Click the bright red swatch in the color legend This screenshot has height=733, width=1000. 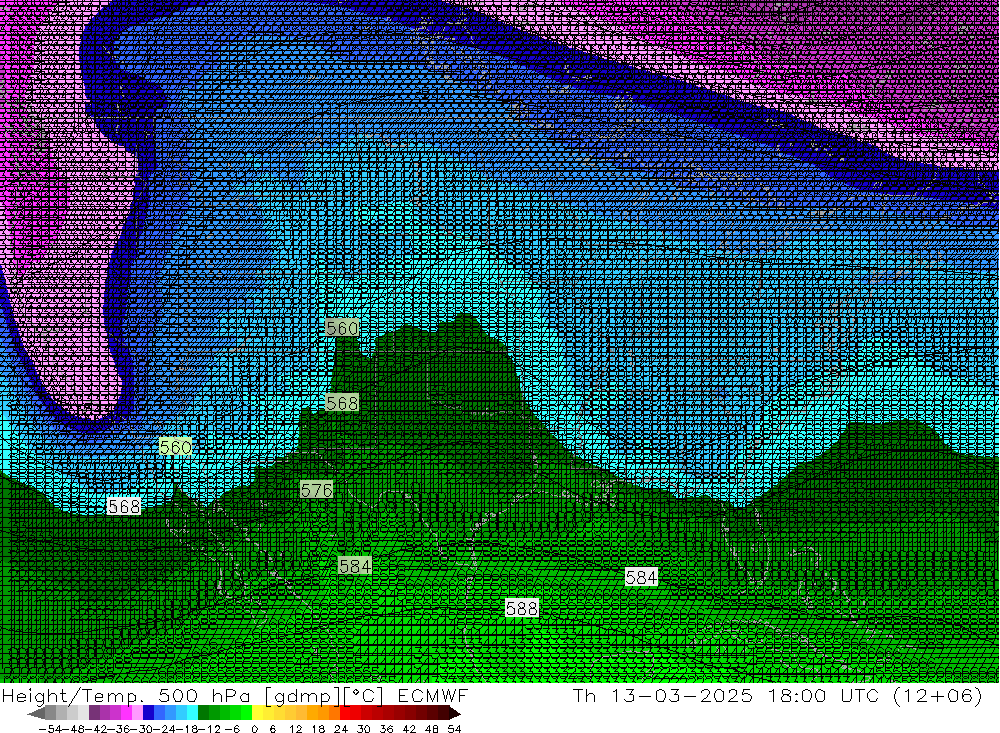[x=345, y=713]
